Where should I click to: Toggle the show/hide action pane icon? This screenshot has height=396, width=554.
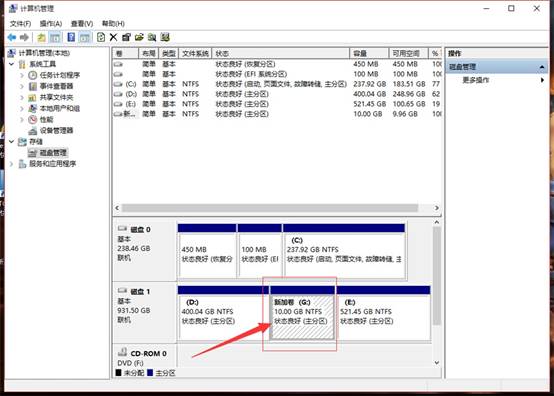pyautogui.click(x=84, y=37)
